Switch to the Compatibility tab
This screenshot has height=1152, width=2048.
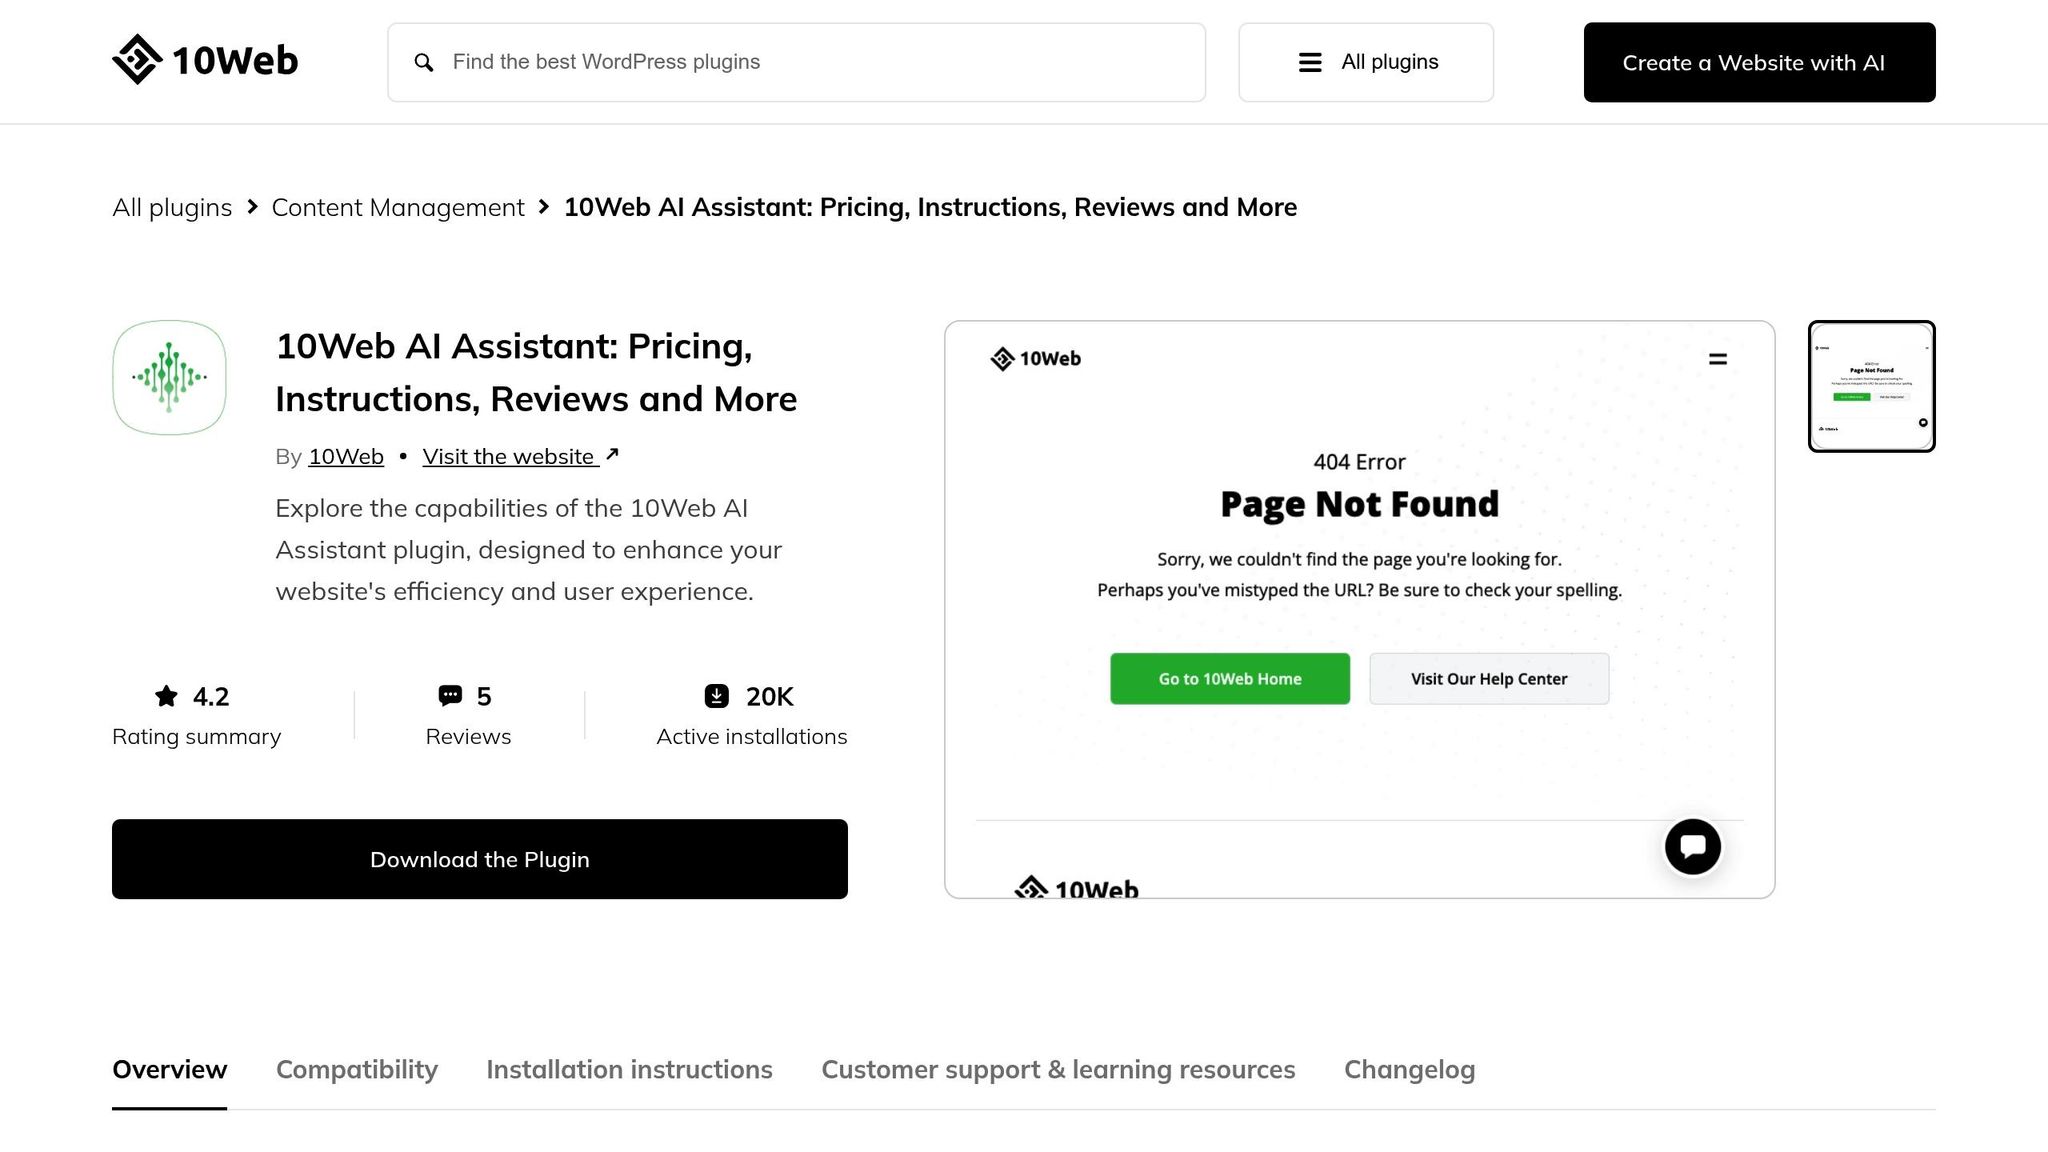coord(357,1069)
